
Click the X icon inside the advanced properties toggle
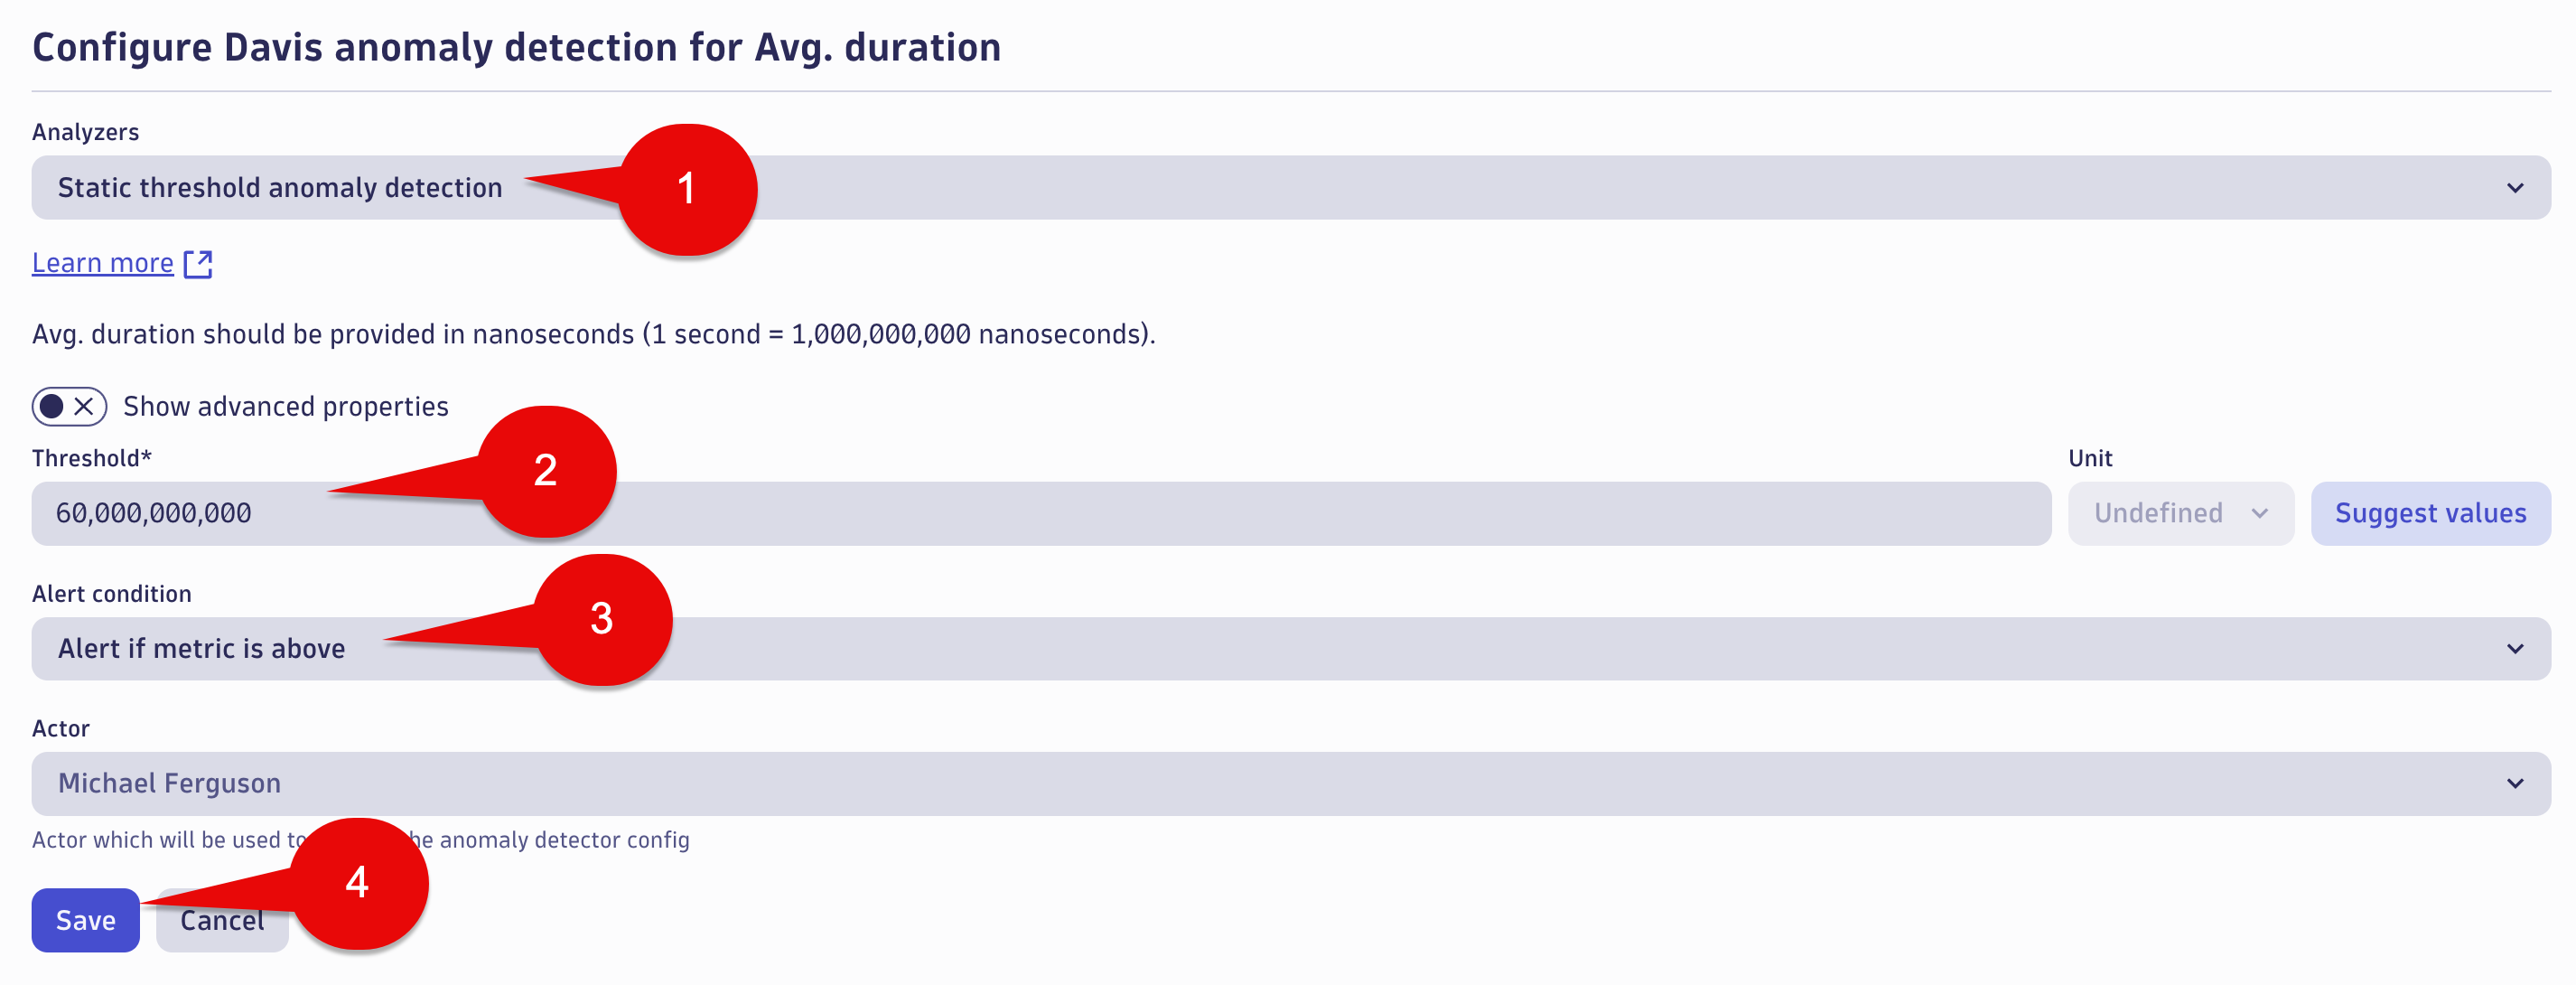click(84, 406)
